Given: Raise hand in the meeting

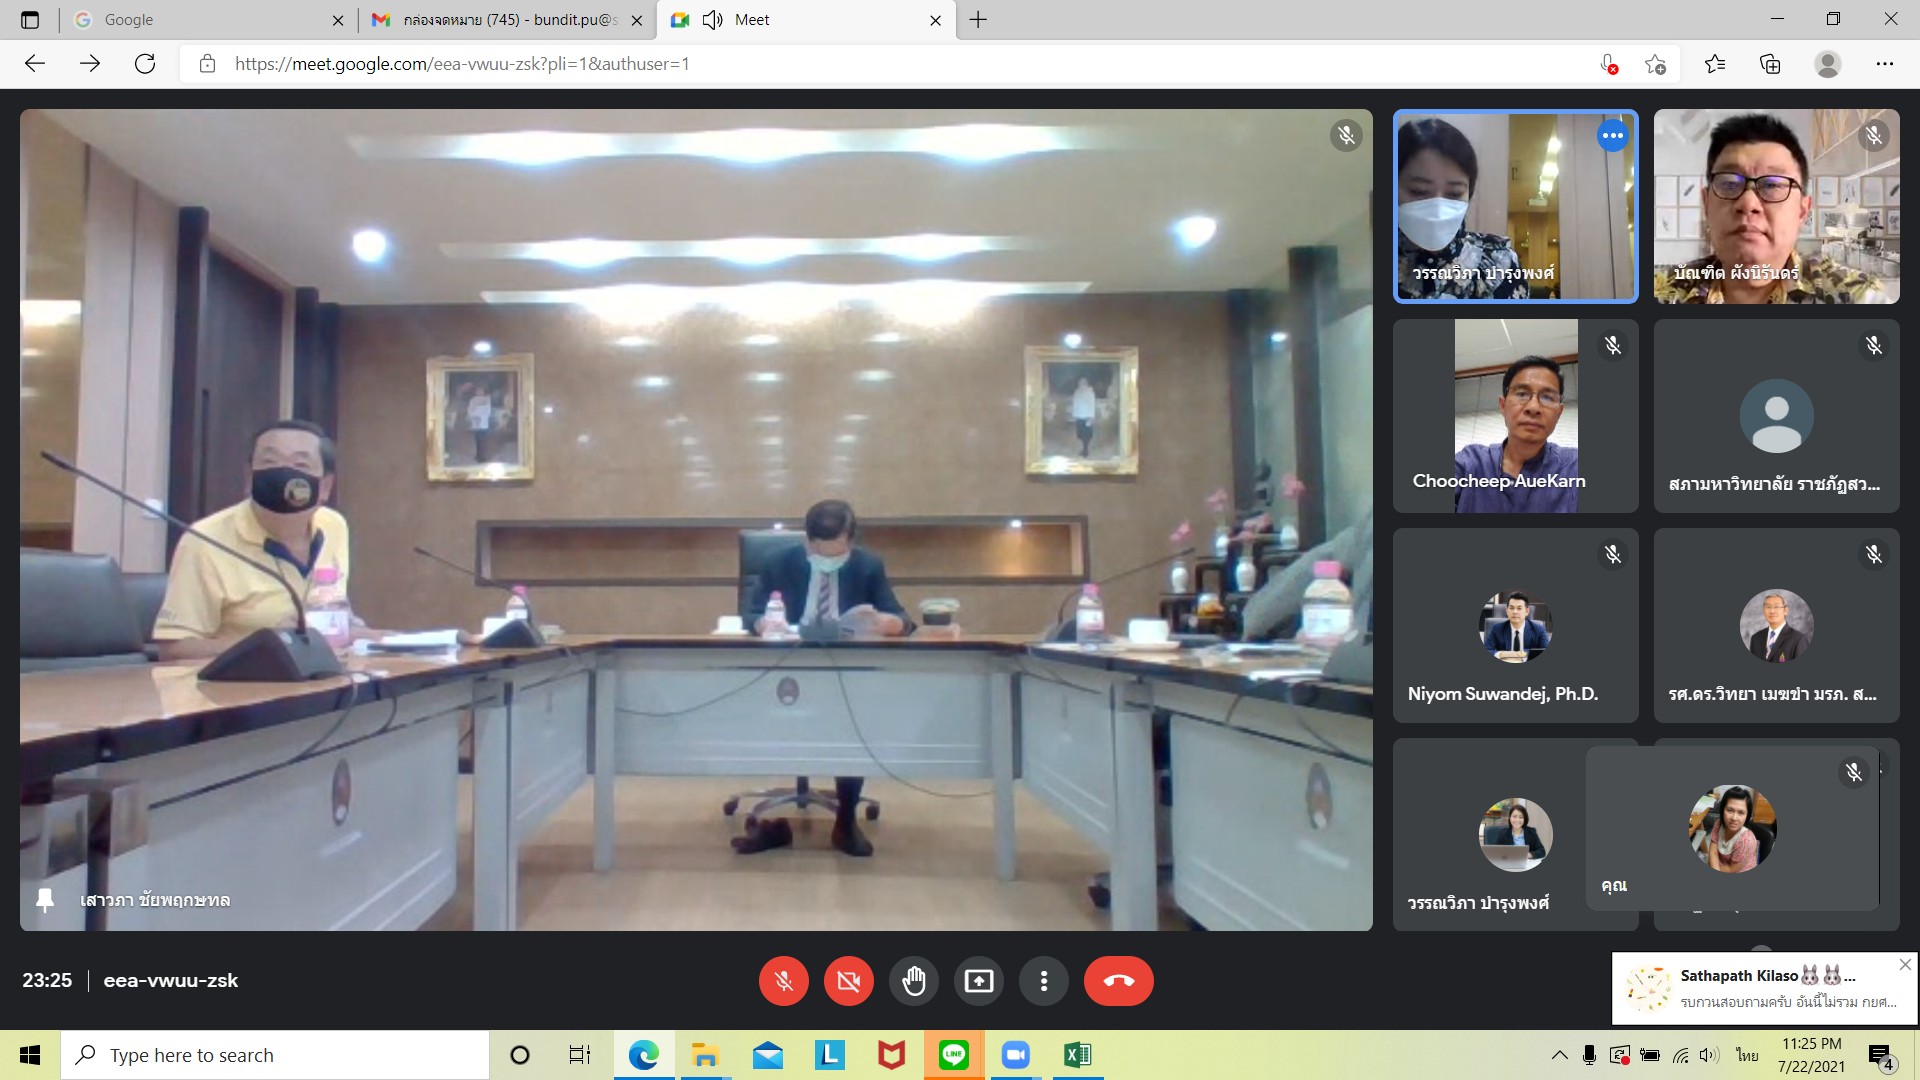Looking at the screenshot, I should pyautogui.click(x=913, y=981).
